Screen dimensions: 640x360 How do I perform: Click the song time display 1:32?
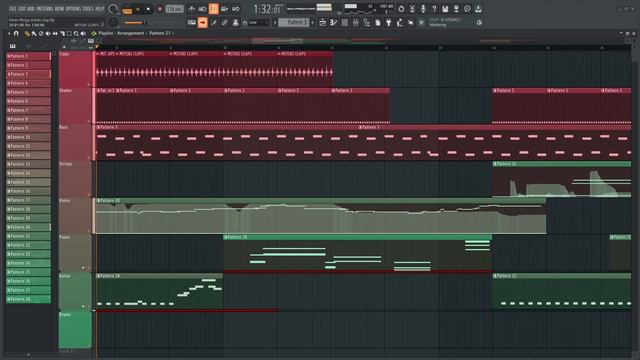(x=267, y=9)
